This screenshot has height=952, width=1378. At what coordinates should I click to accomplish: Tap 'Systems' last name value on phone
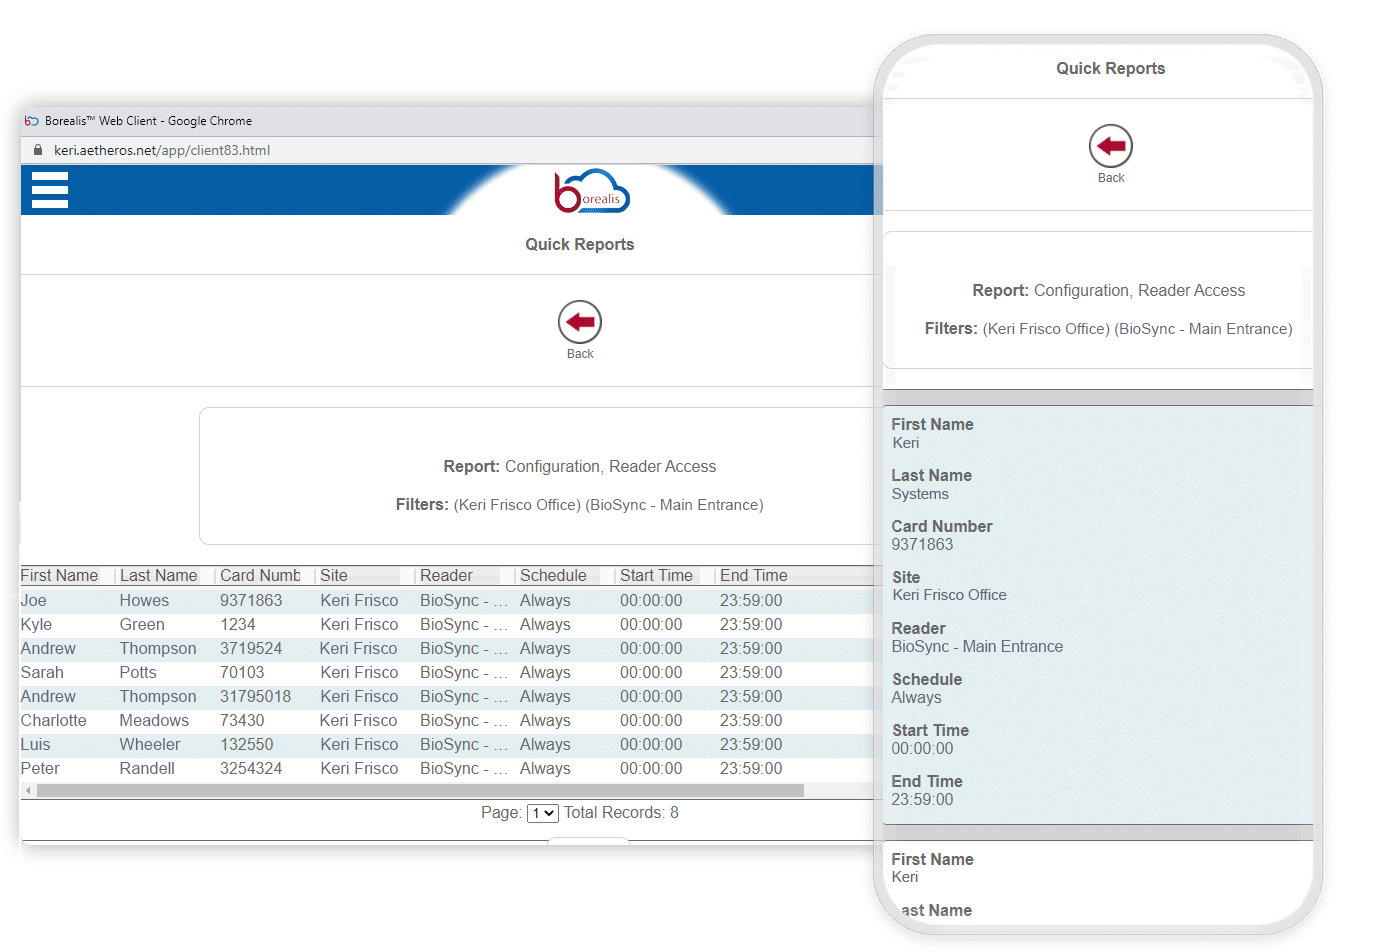(x=920, y=494)
